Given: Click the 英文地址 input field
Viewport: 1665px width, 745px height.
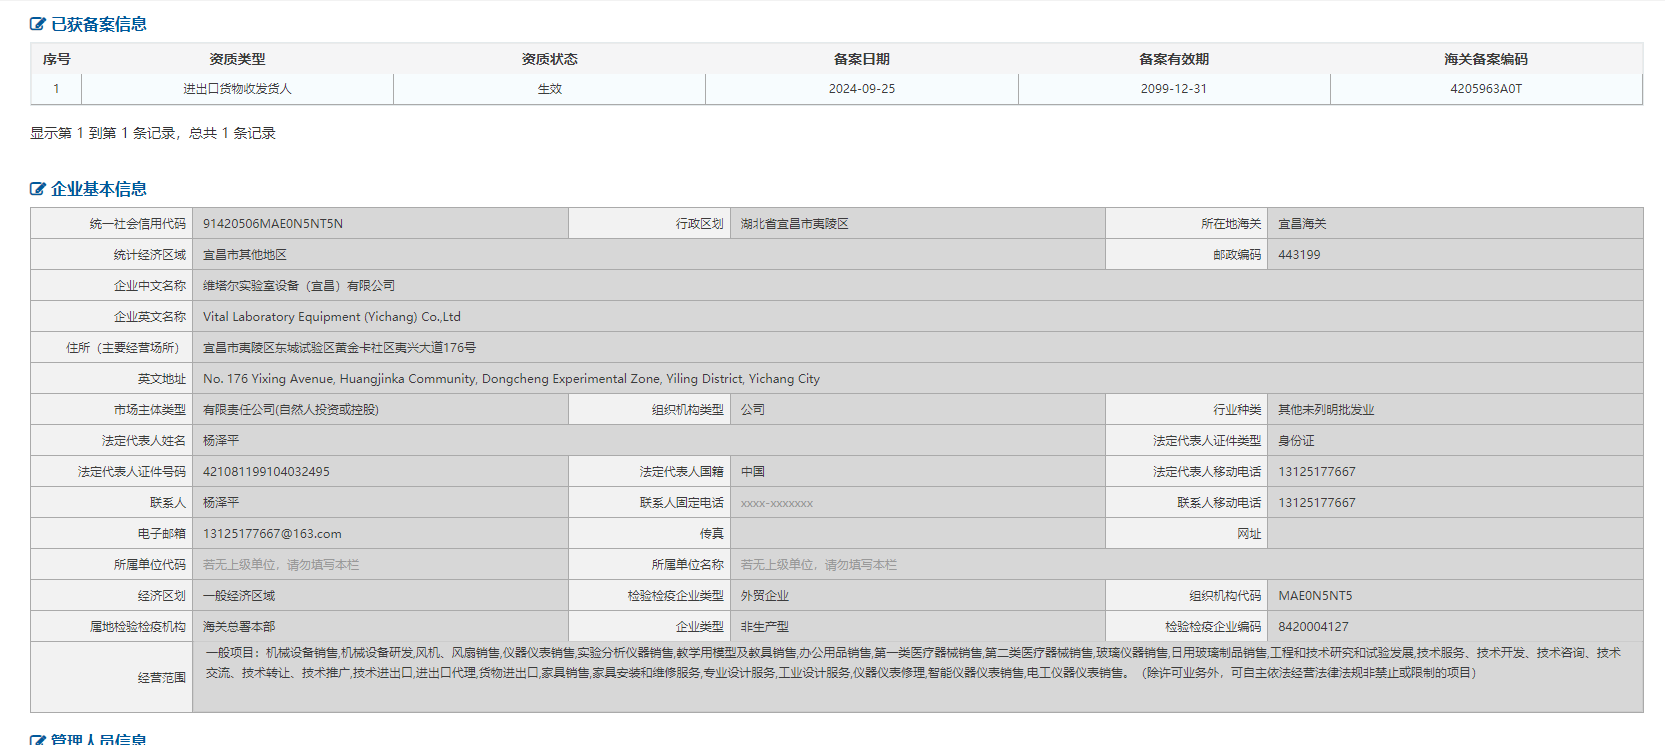Looking at the screenshot, I should 916,379.
